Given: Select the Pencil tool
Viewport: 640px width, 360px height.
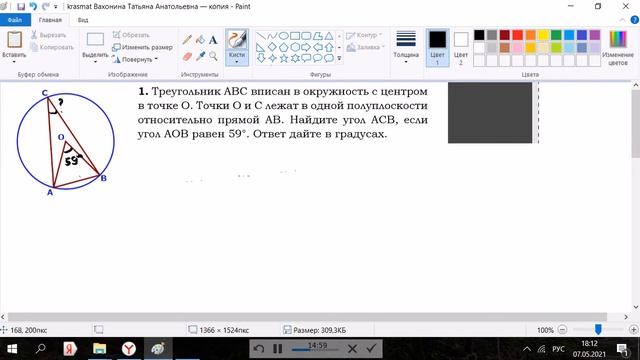Looking at the screenshot, I should 187,40.
